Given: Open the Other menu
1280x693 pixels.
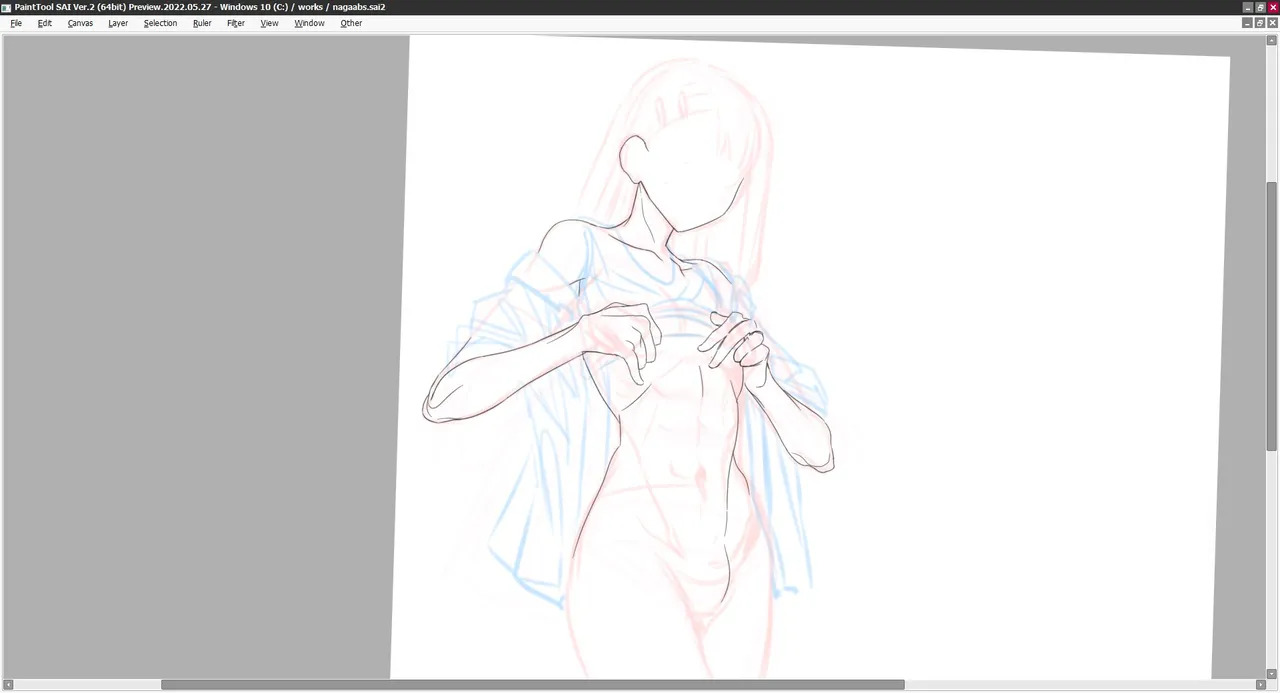Looking at the screenshot, I should [x=351, y=23].
